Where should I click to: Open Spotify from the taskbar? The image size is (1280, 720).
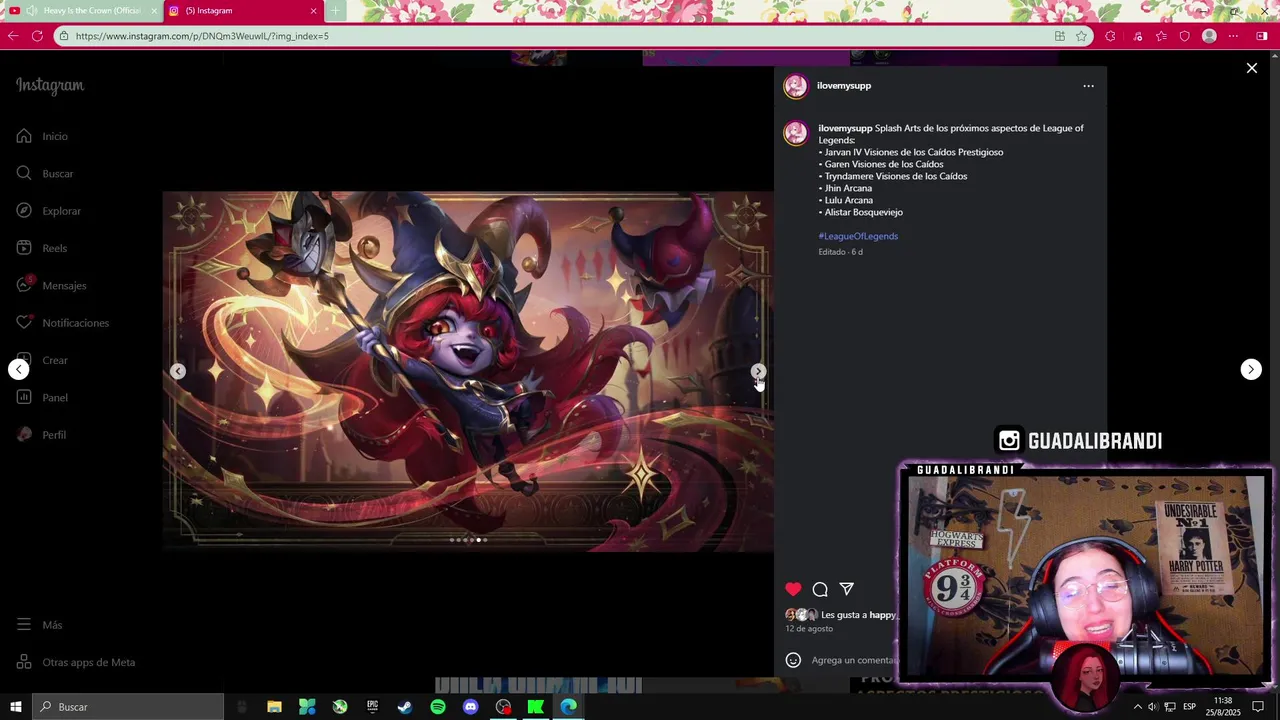438,707
